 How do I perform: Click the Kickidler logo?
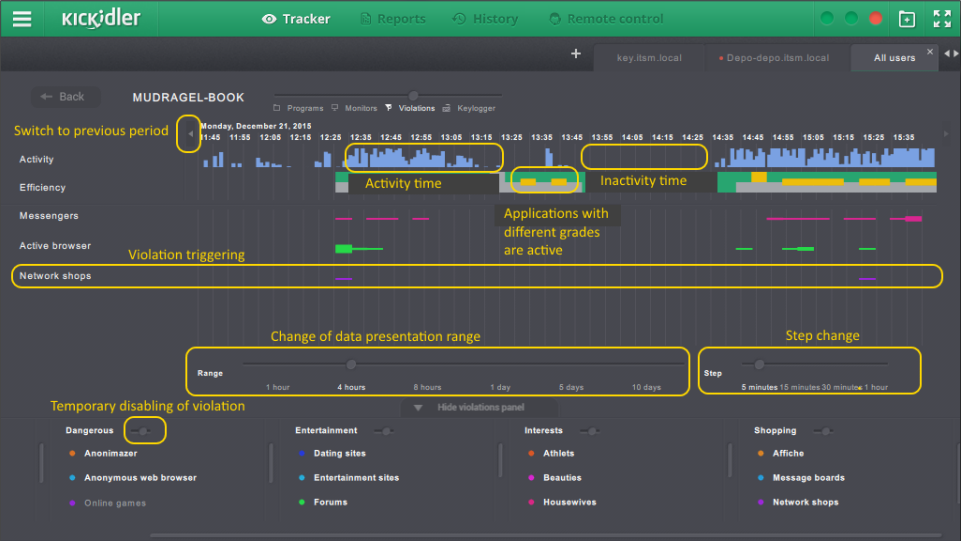tap(101, 19)
